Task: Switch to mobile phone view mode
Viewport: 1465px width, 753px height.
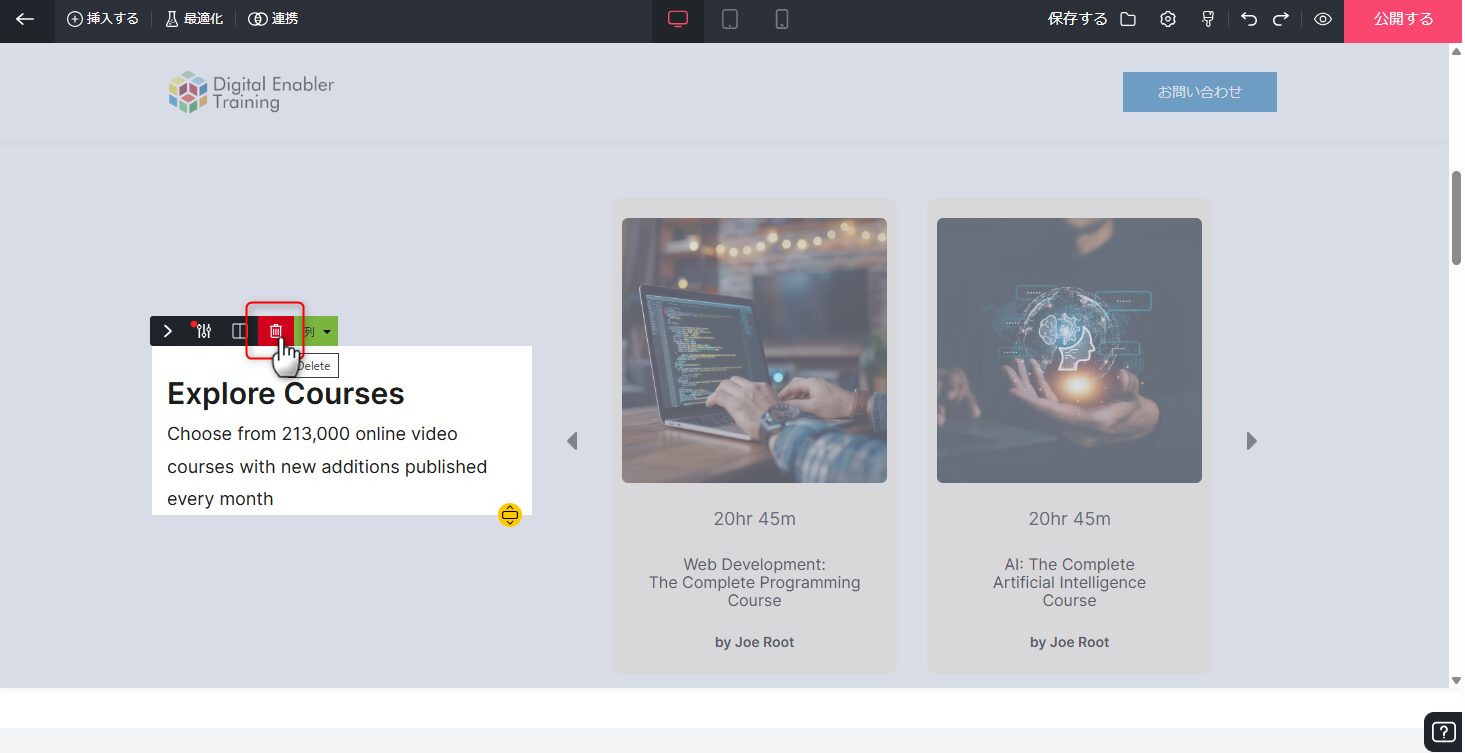Action: pos(782,19)
